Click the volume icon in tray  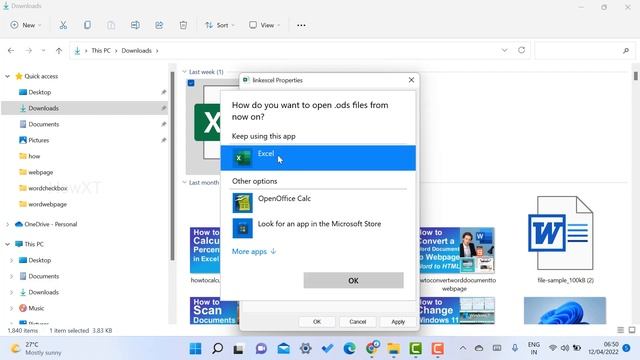(565, 348)
